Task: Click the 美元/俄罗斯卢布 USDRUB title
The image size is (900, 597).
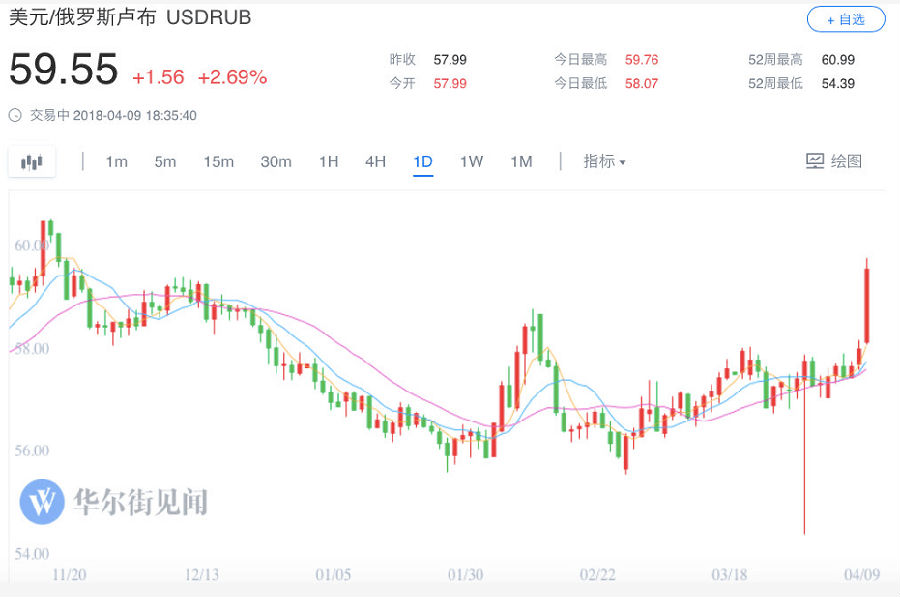Action: (x=130, y=17)
